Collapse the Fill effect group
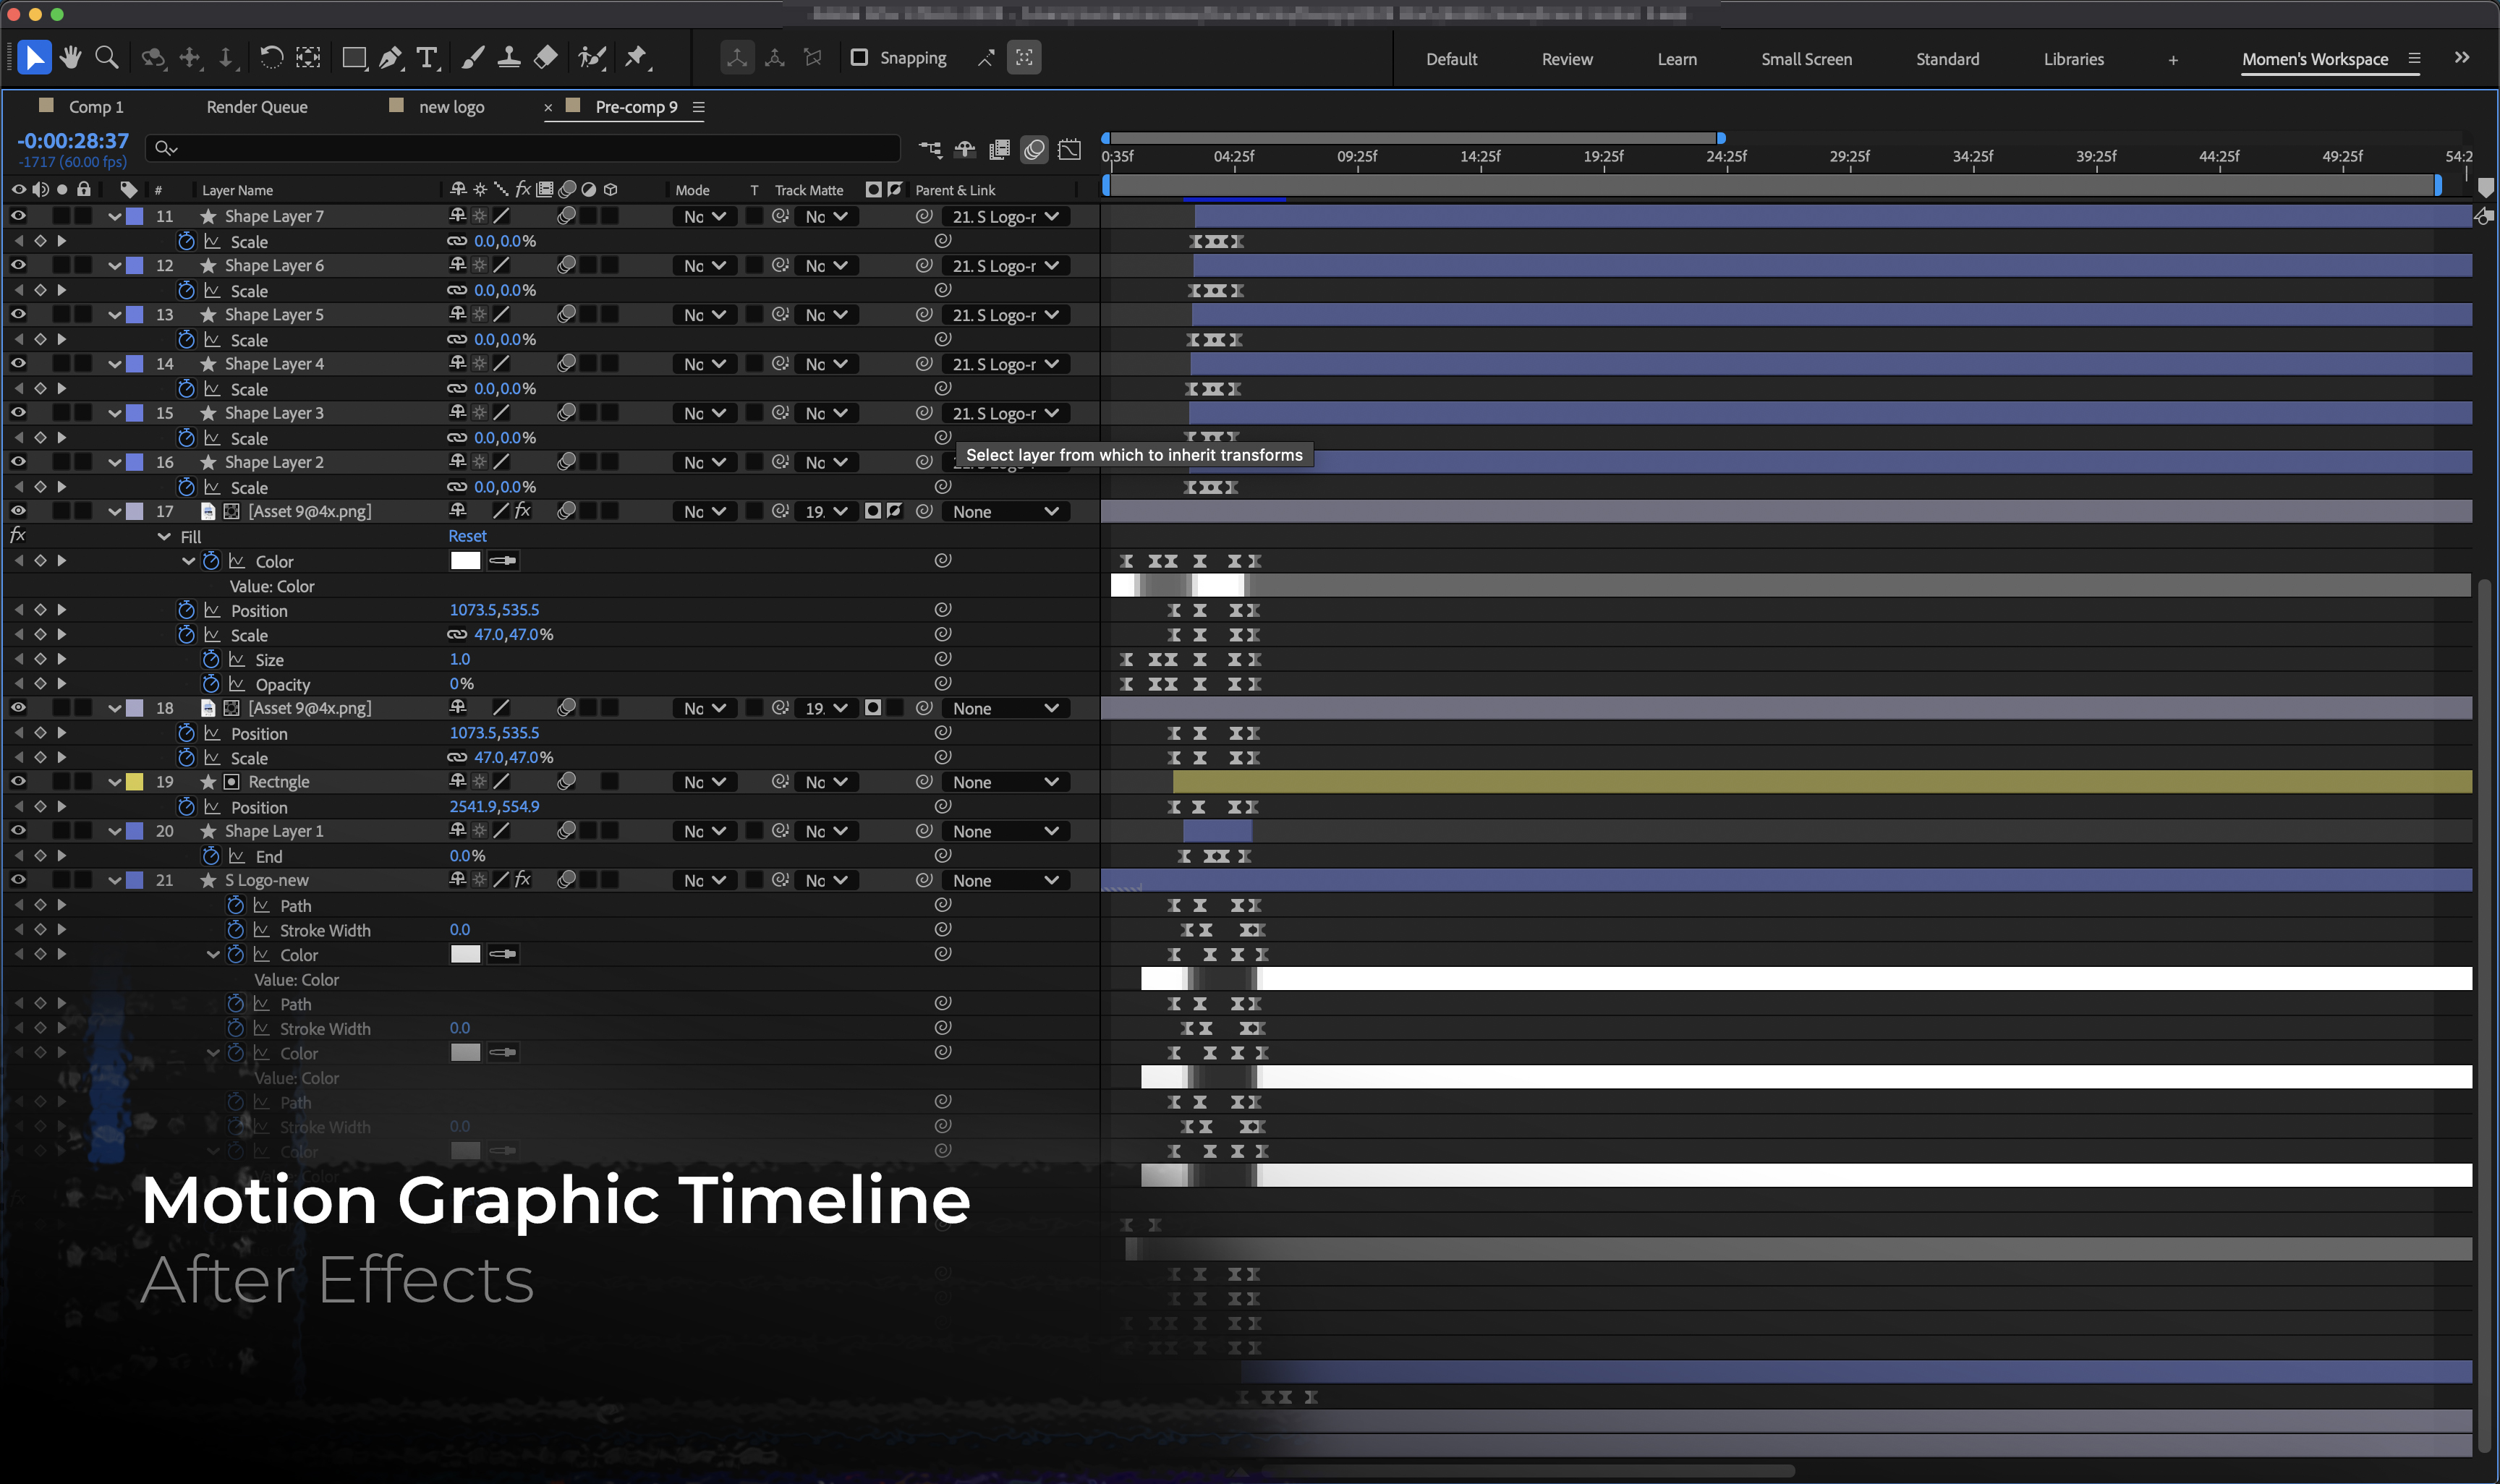 coord(164,537)
